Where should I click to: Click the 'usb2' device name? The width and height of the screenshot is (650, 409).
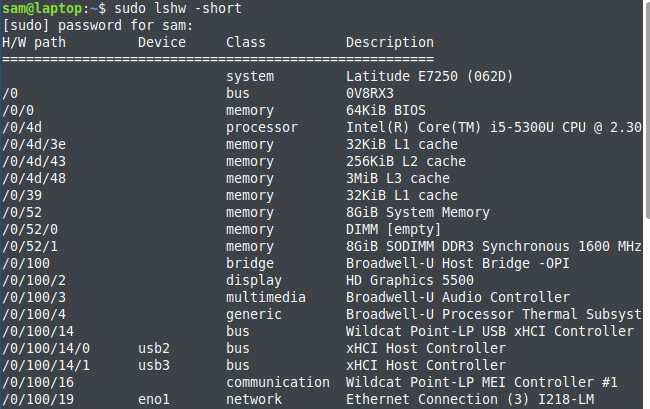point(154,349)
